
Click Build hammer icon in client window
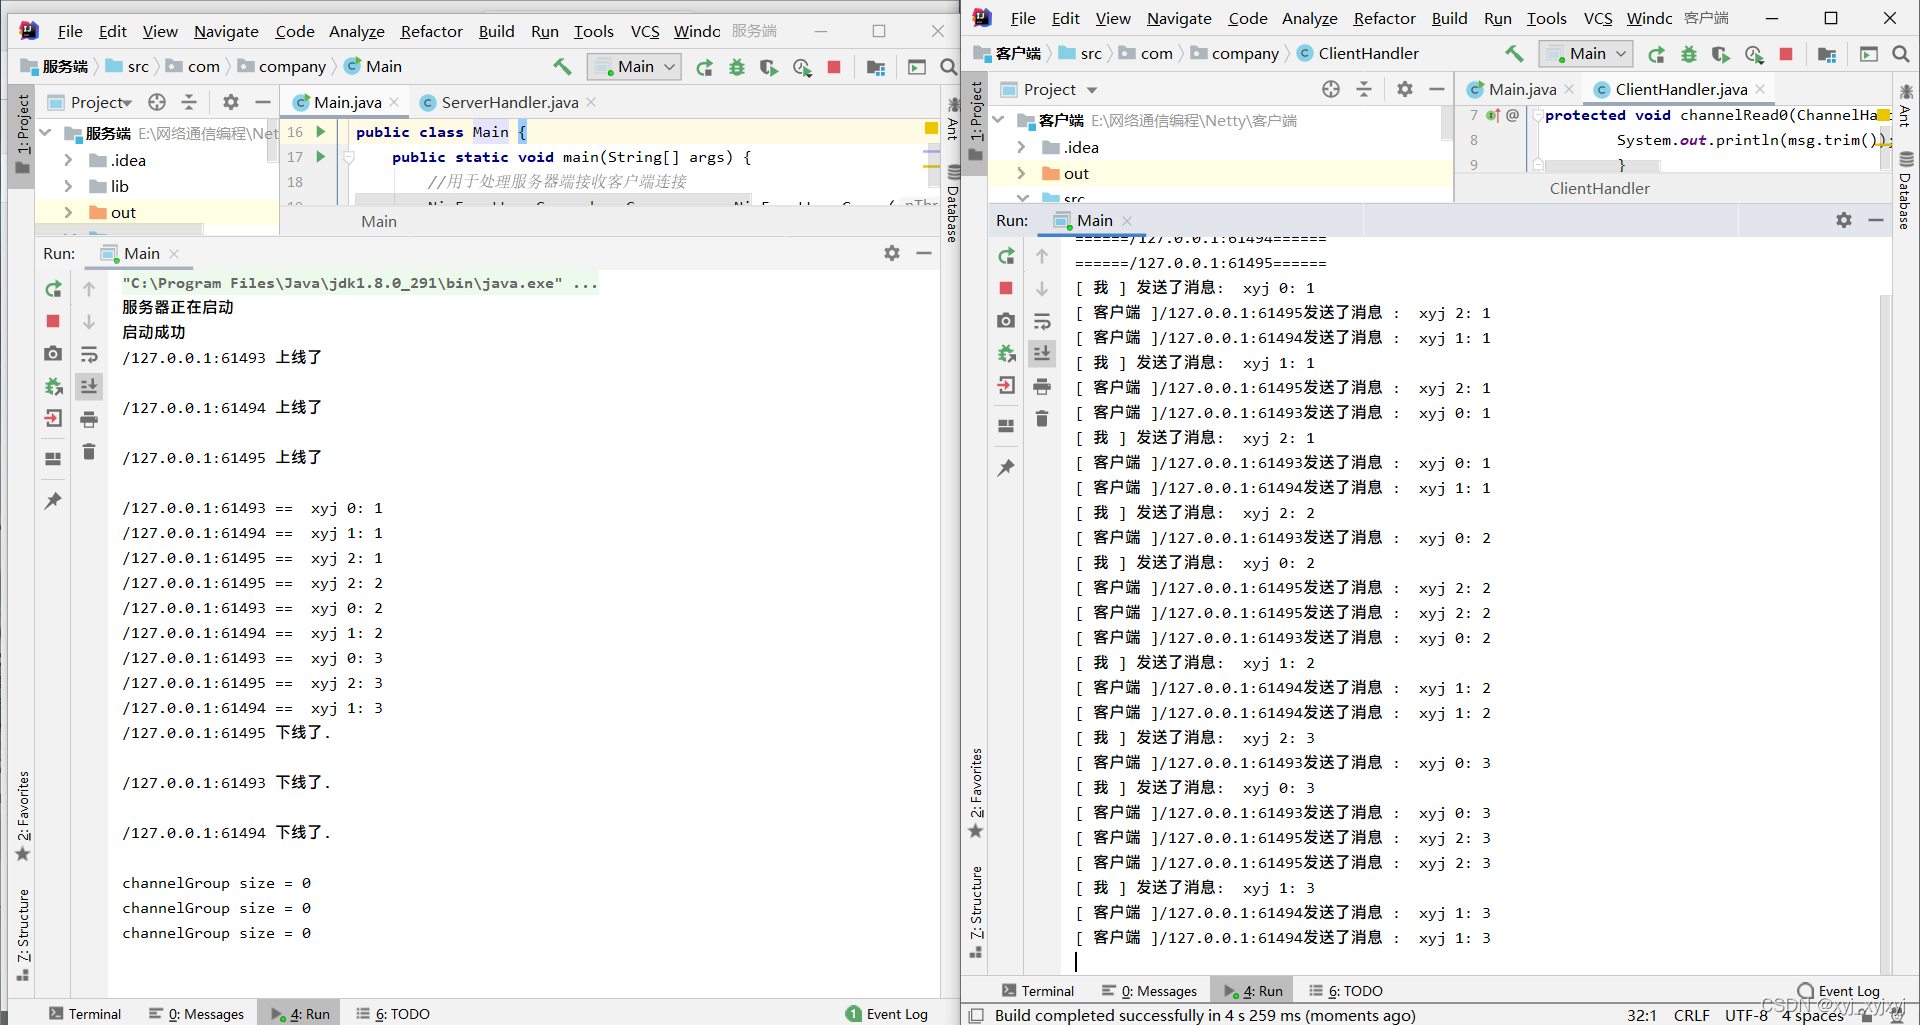pyautogui.click(x=1514, y=54)
